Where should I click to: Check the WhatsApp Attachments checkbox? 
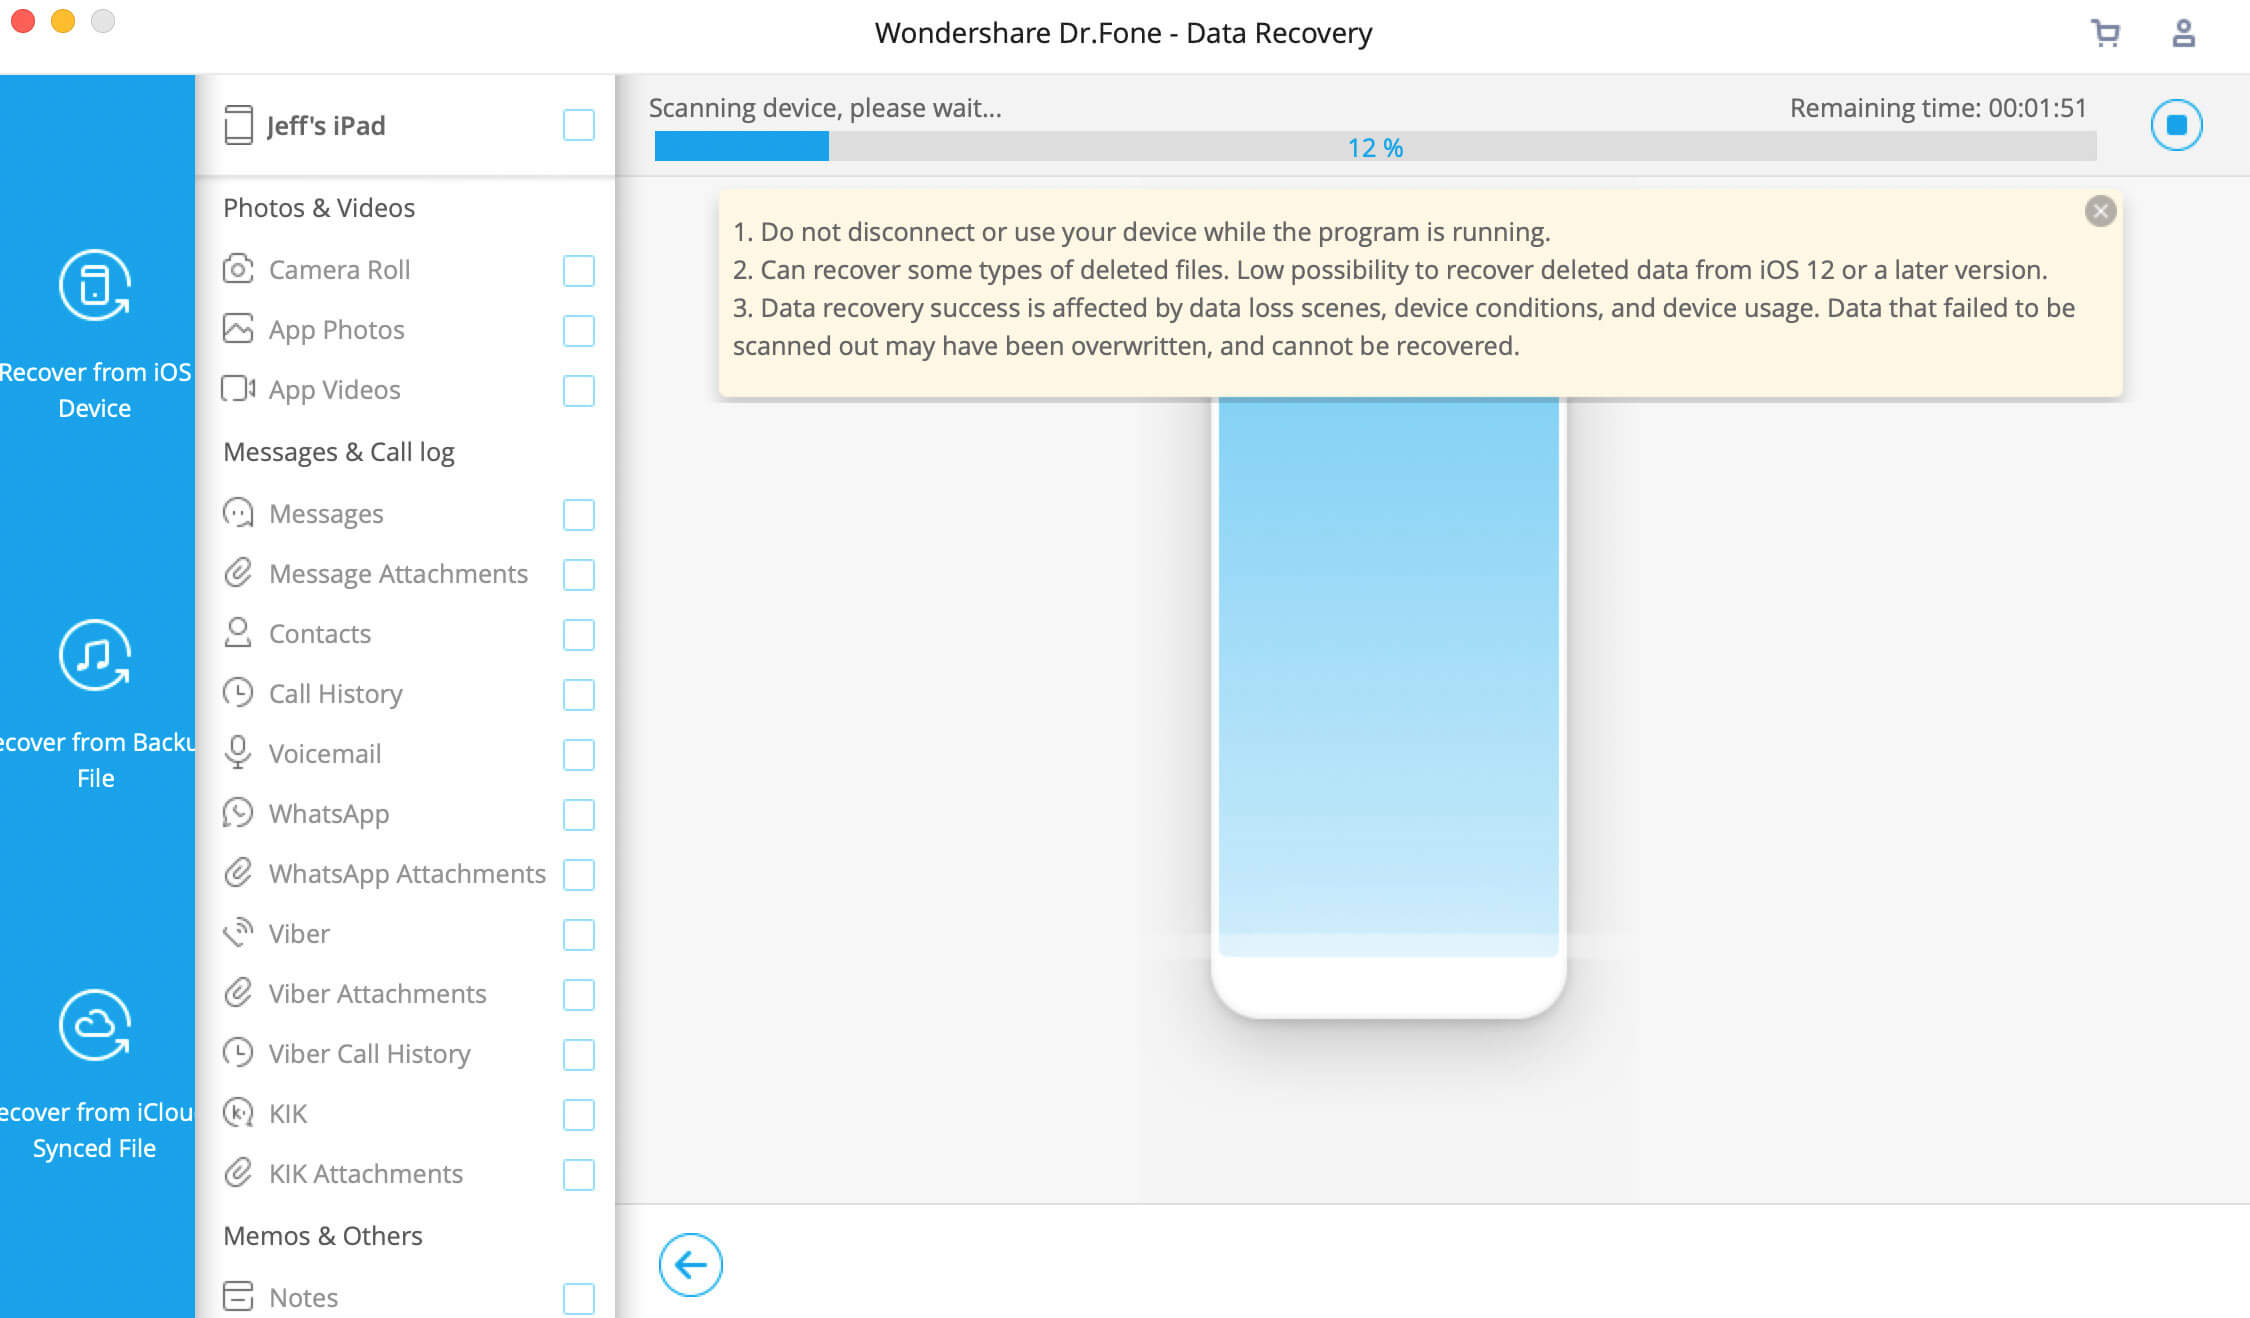tap(578, 874)
